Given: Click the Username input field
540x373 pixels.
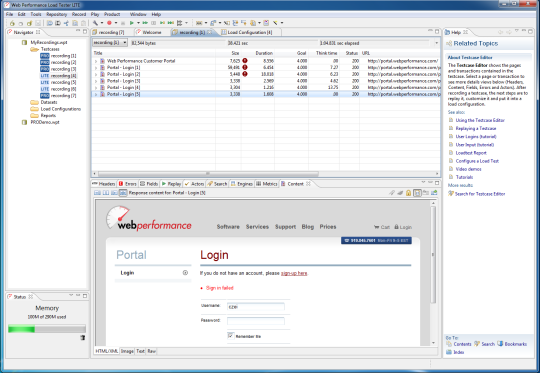Looking at the screenshot, I should (x=256, y=307).
